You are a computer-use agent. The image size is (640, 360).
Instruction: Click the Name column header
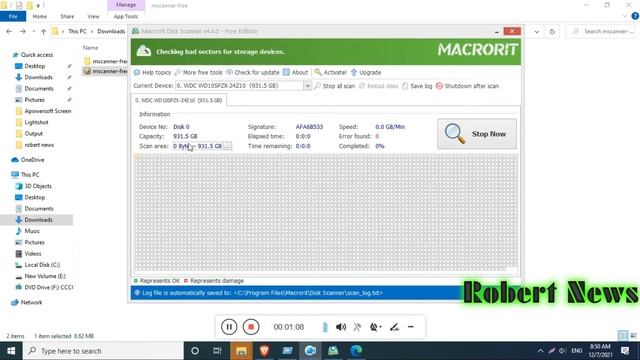(91, 48)
